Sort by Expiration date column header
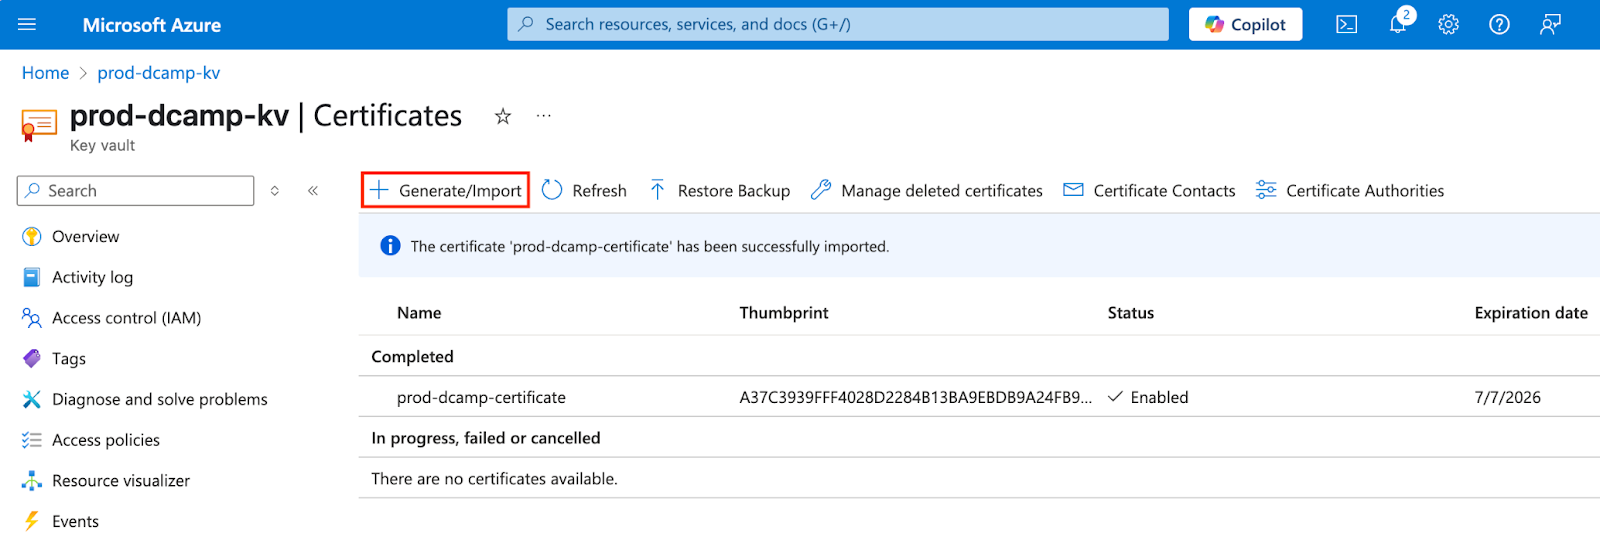This screenshot has height=553, width=1600. click(1531, 313)
